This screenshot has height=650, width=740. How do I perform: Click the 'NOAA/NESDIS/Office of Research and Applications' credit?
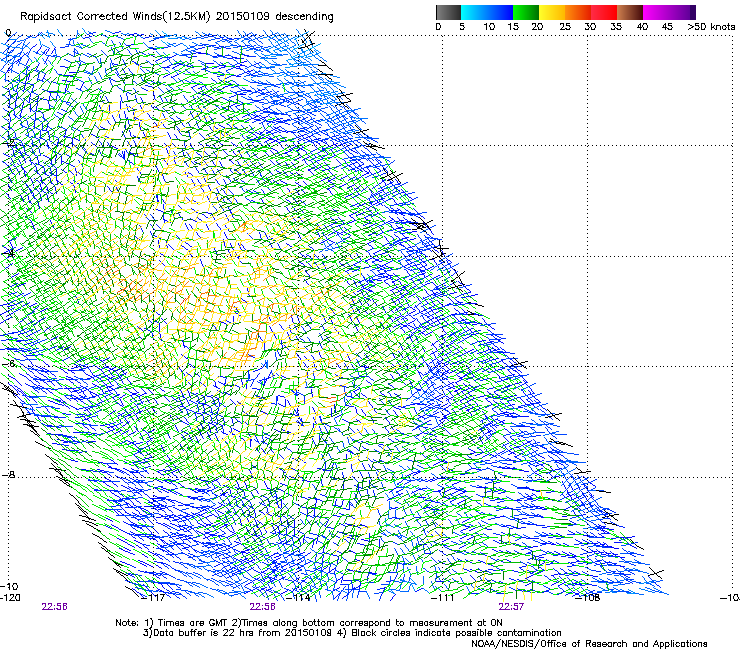click(x=589, y=644)
